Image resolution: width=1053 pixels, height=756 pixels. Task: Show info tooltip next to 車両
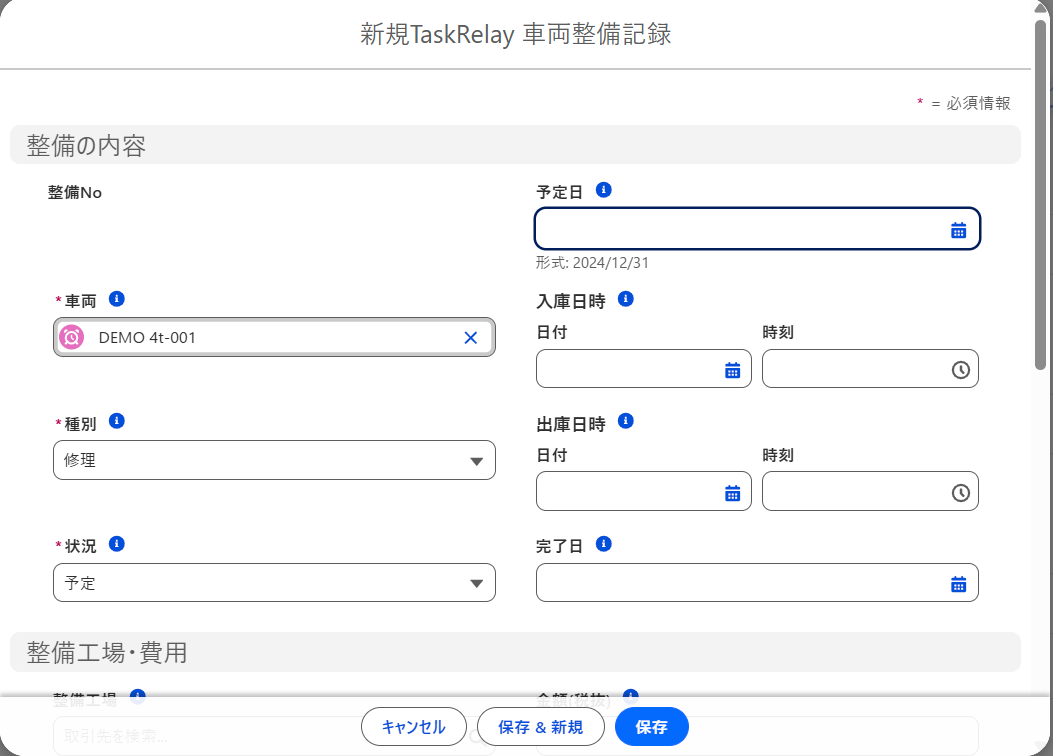click(117, 299)
